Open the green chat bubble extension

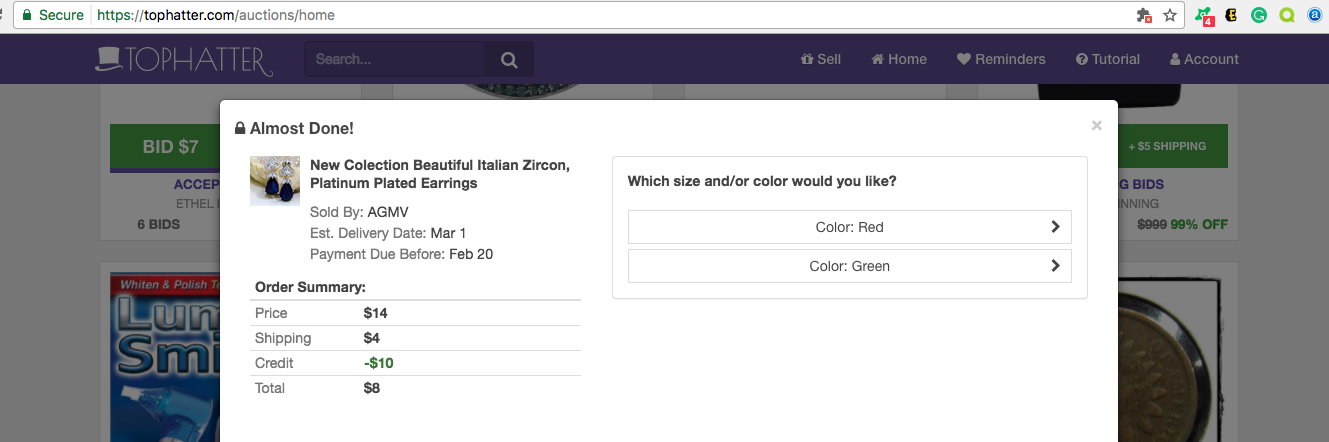coord(1287,16)
